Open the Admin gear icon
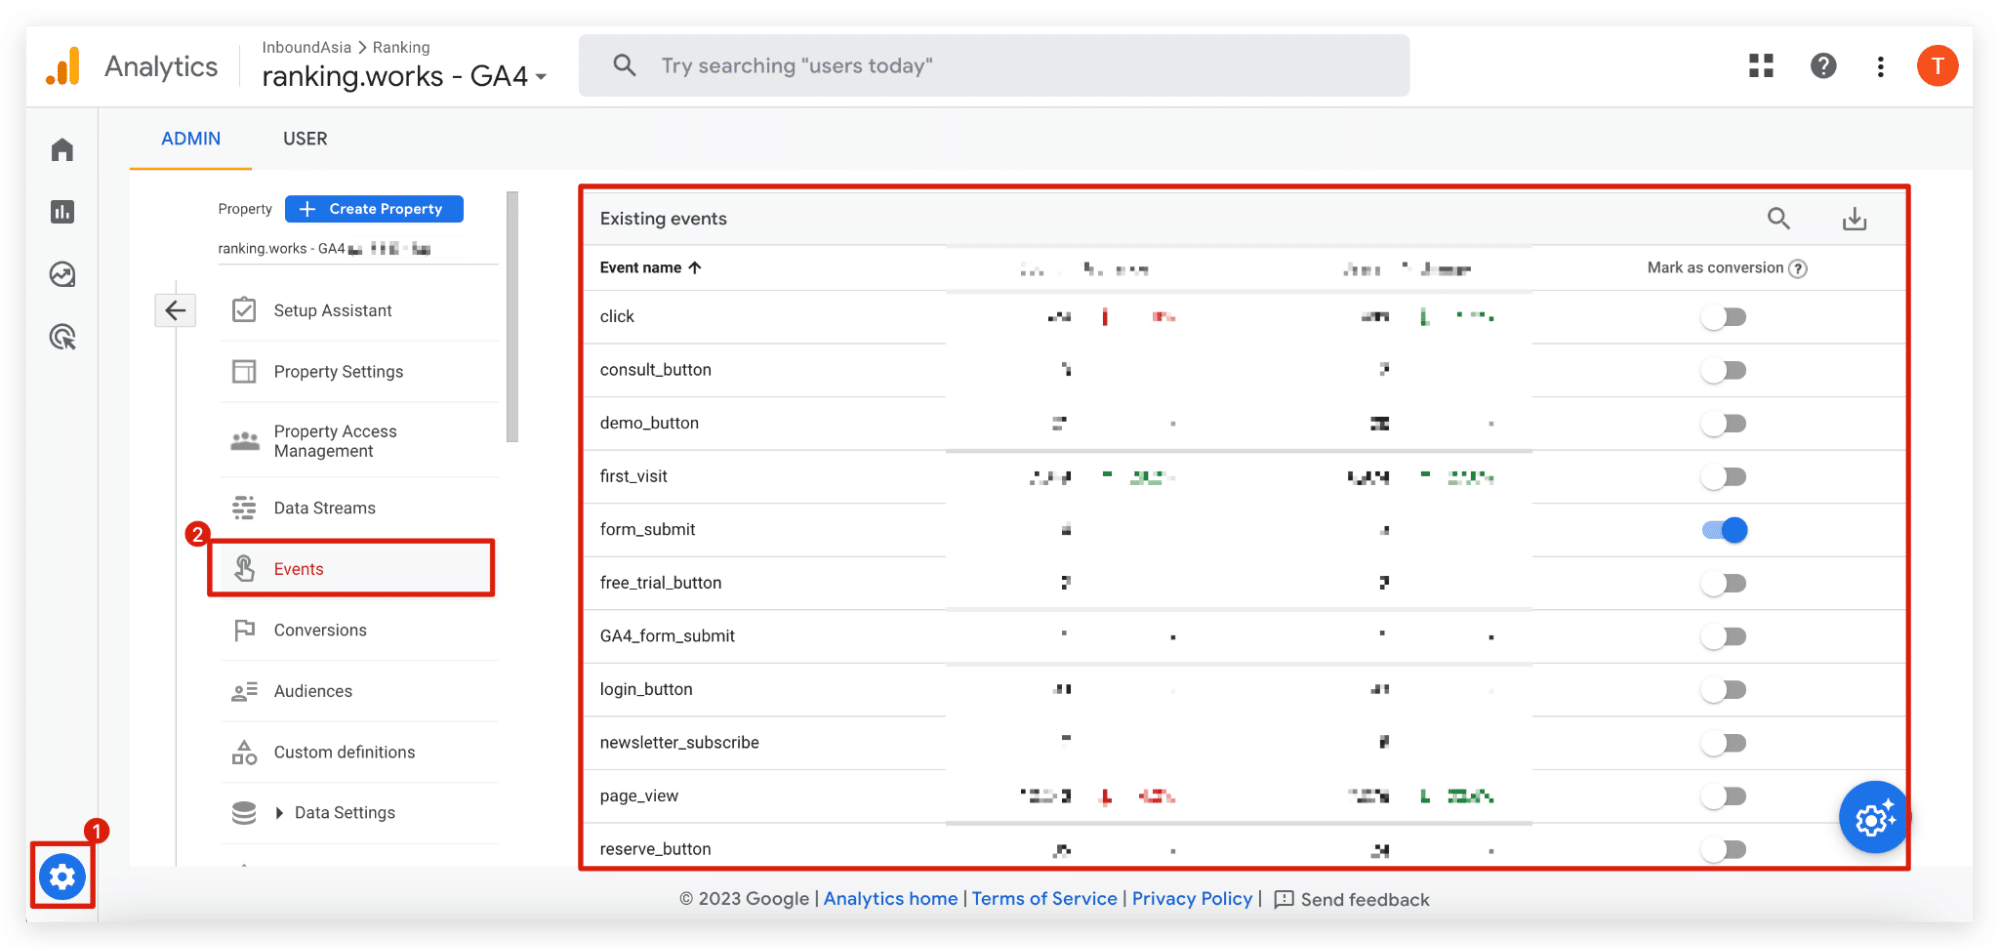1999x948 pixels. pyautogui.click(x=62, y=877)
